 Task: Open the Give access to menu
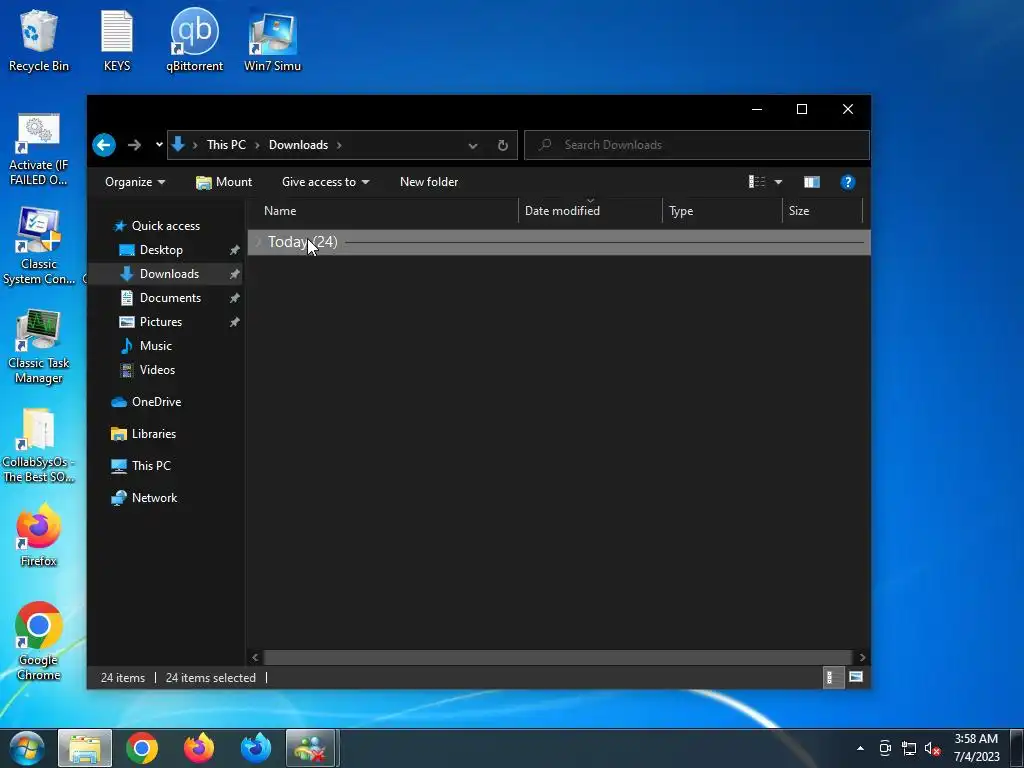point(325,182)
